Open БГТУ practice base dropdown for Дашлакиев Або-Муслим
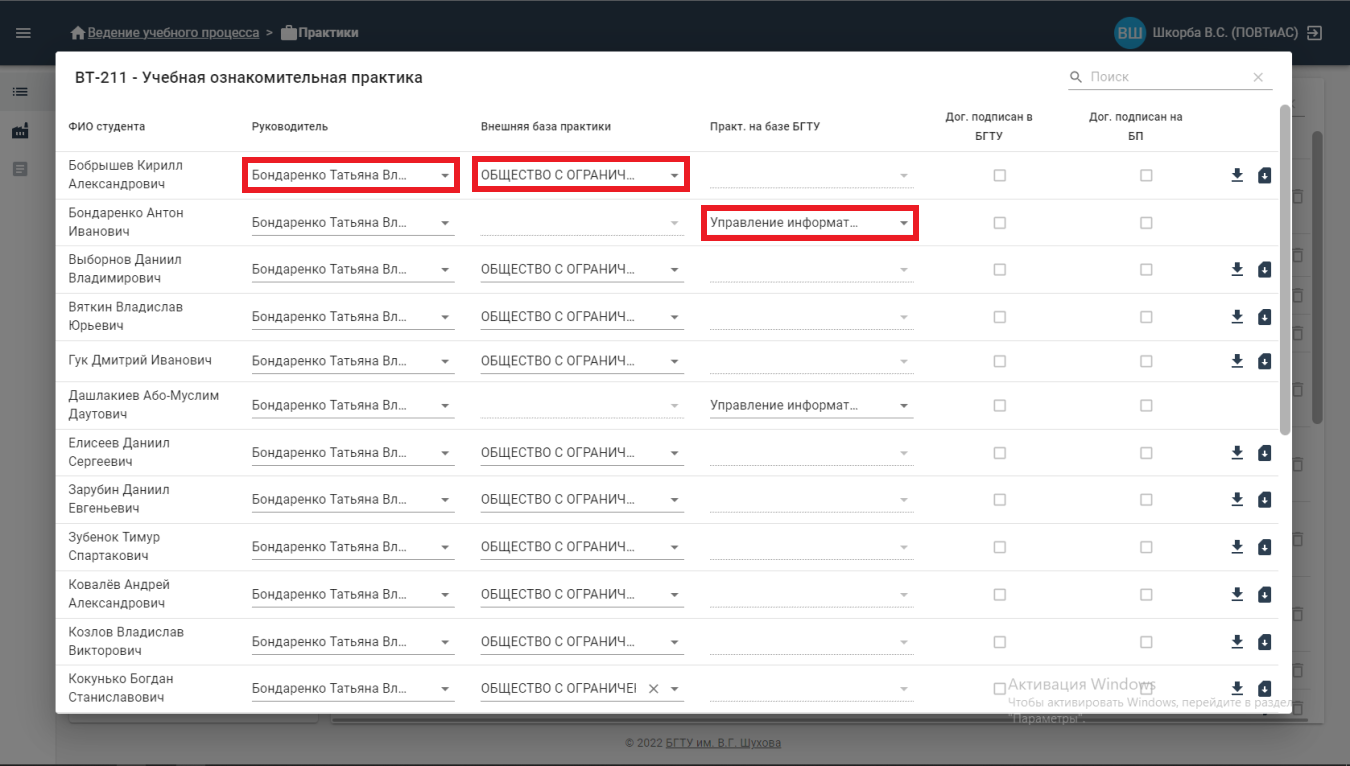Viewport: 1350px width, 766px height. click(x=811, y=406)
